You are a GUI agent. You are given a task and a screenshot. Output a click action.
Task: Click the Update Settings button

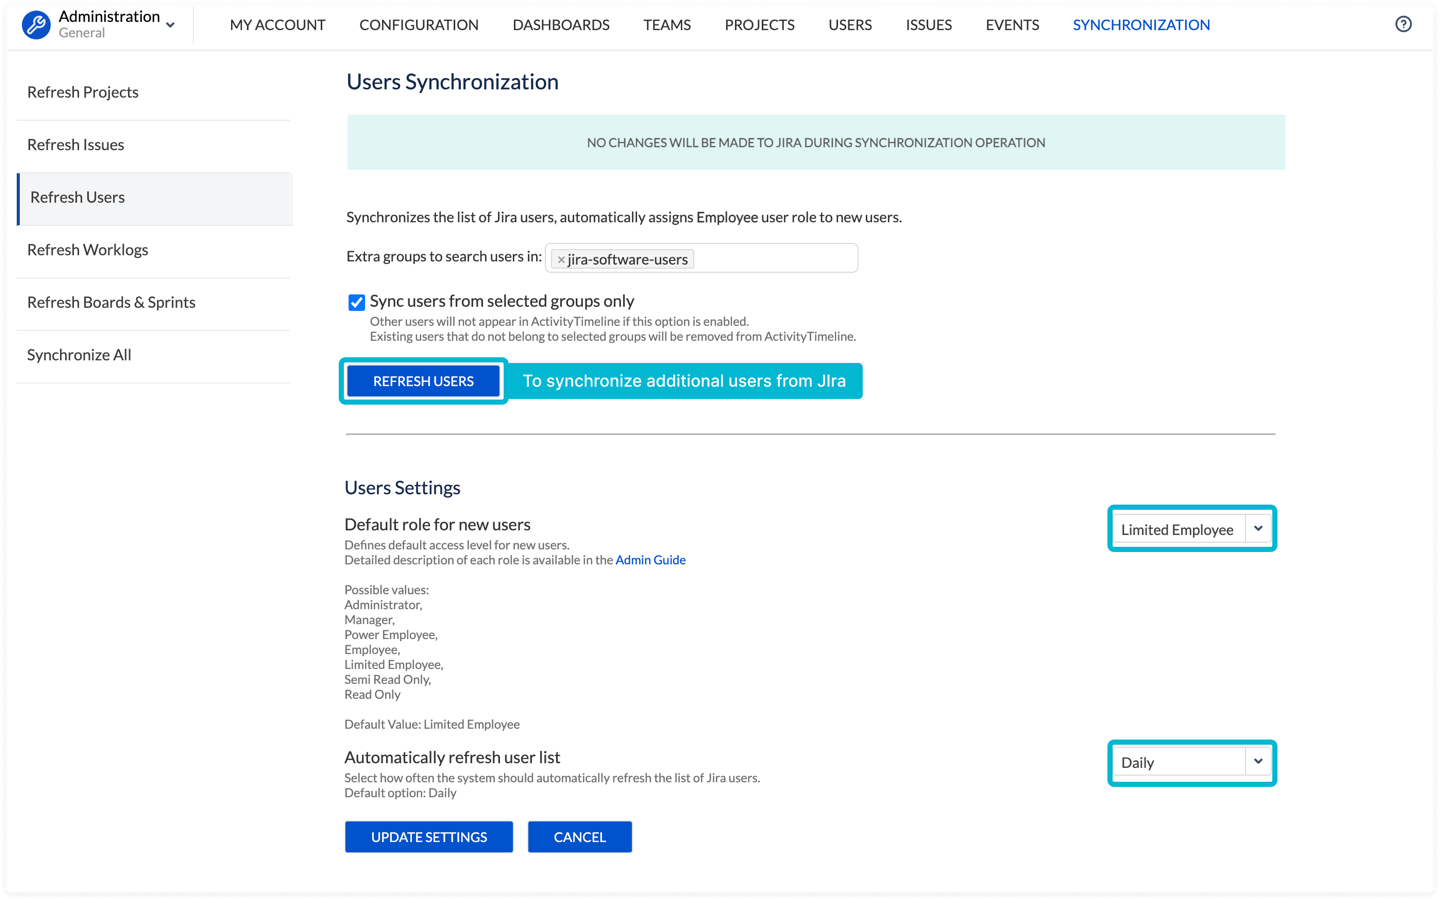click(x=428, y=837)
